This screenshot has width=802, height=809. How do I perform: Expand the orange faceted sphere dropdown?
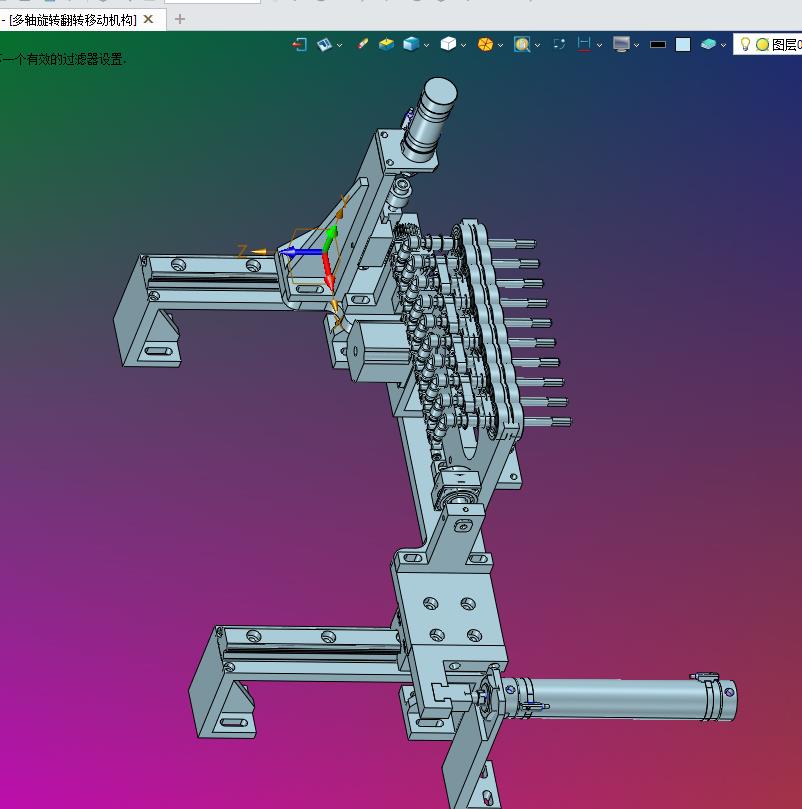tap(500, 45)
